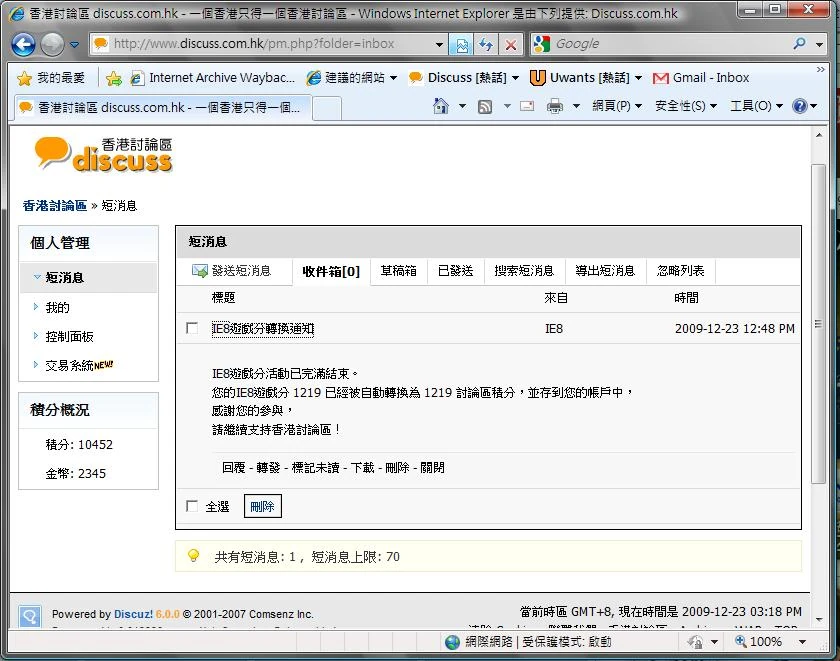Image resolution: width=840 pixels, height=661 pixels.
Task: Click the 100% zoom level button
Action: point(759,642)
